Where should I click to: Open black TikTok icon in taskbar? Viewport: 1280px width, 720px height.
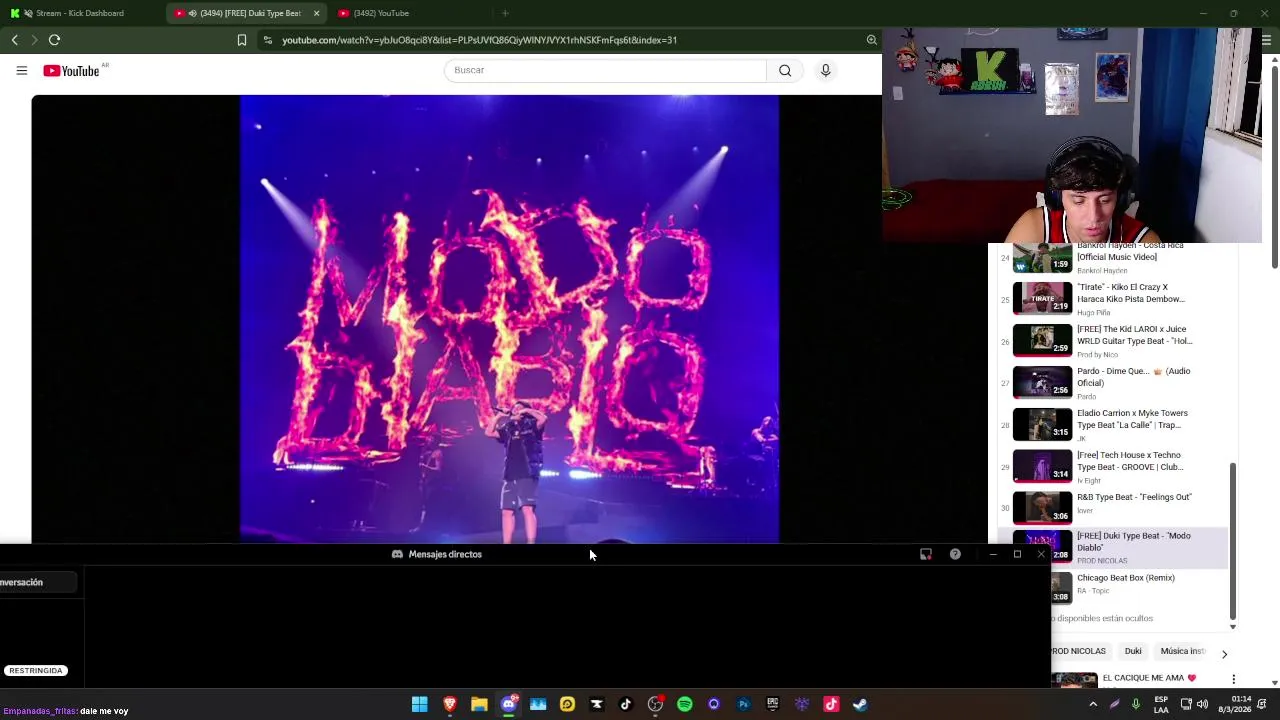pyautogui.click(x=626, y=704)
